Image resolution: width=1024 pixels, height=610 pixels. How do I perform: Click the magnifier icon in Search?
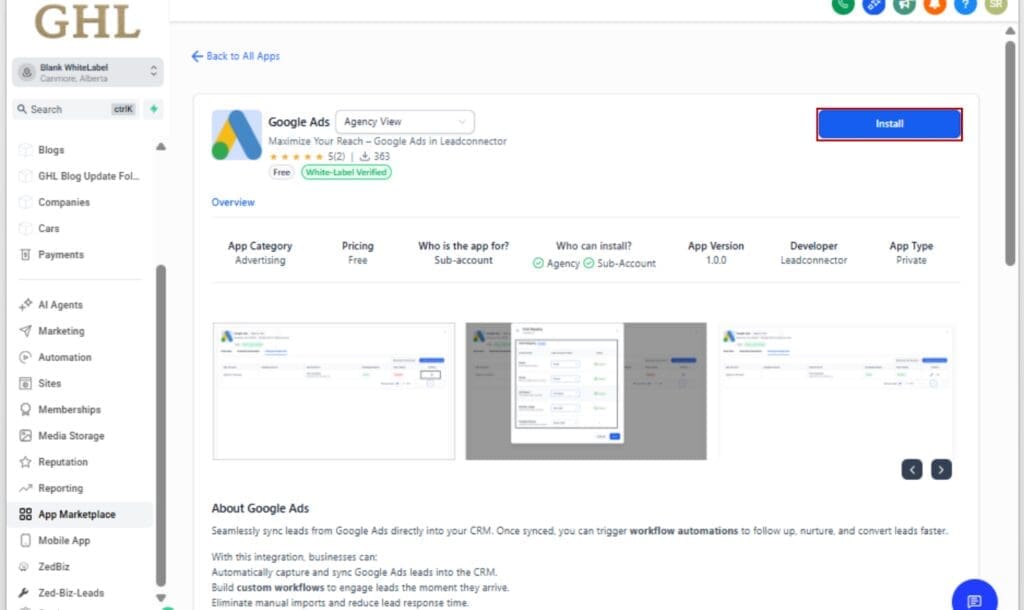[22, 109]
